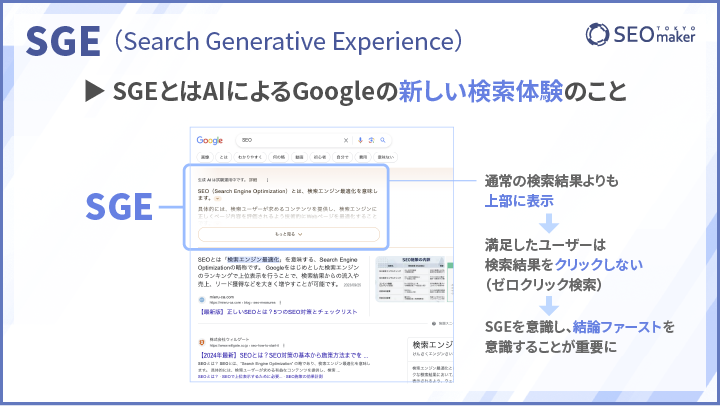Open the 詳細 link in the AI notice

pyautogui.click(x=253, y=180)
